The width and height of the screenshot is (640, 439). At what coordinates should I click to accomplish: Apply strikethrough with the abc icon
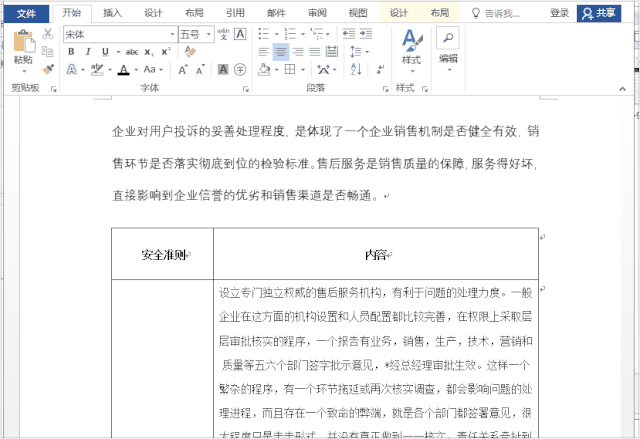[132, 52]
